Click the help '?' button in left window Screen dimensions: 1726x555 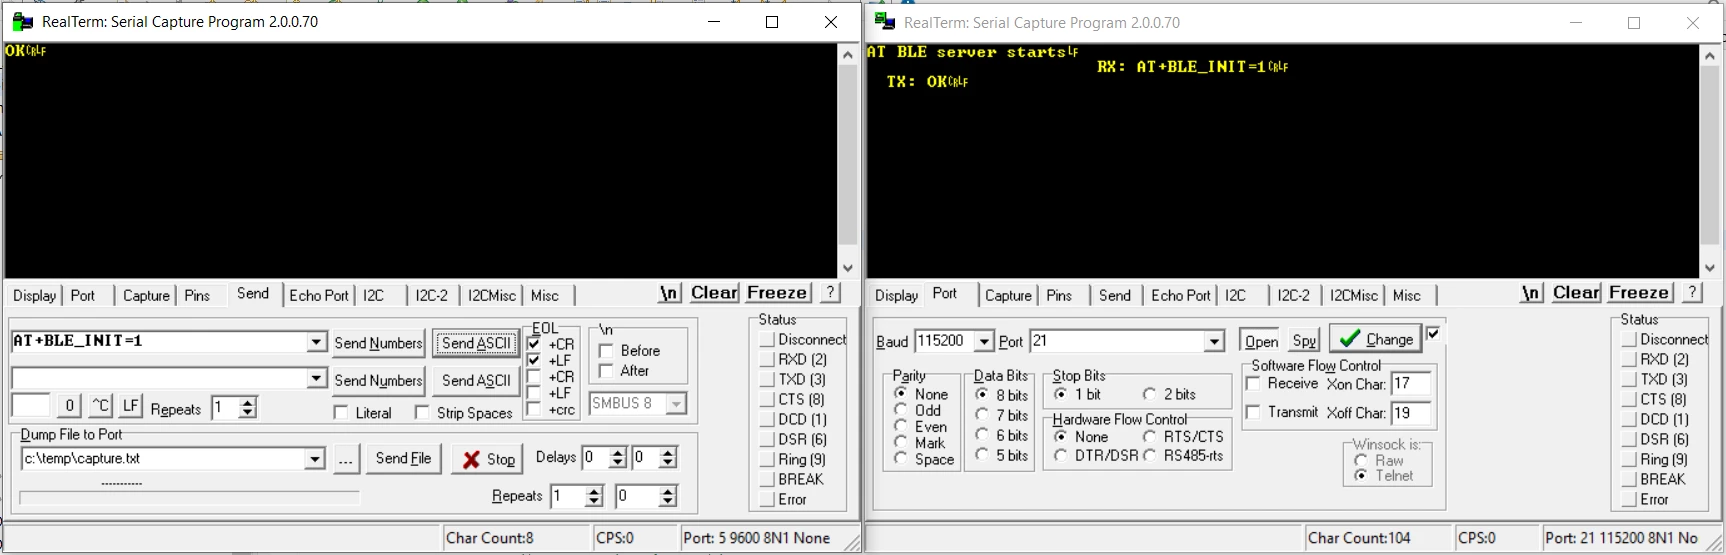pyautogui.click(x=830, y=292)
